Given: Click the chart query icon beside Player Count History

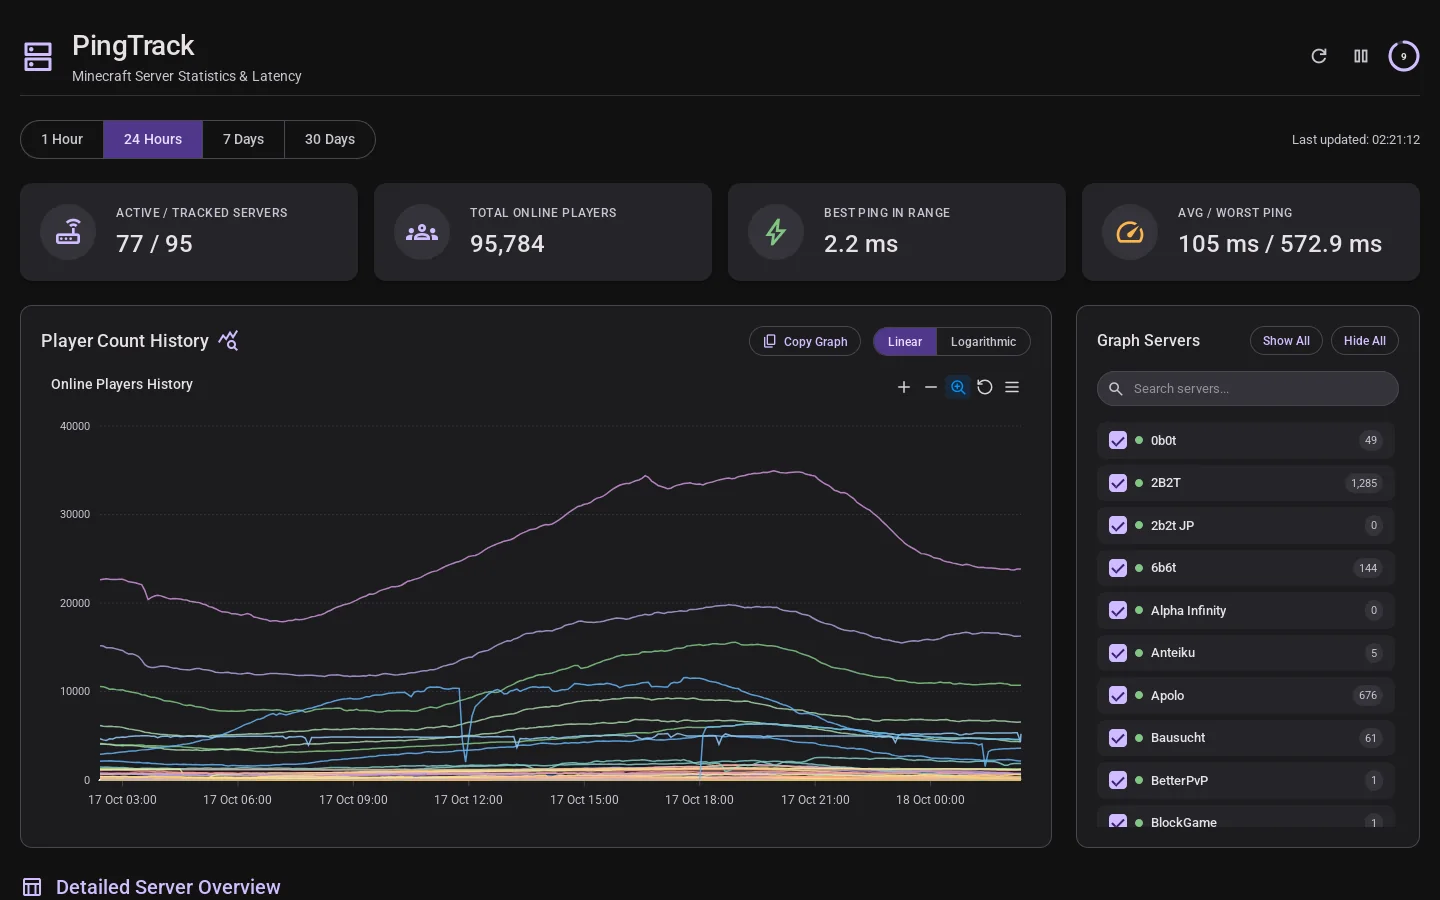Looking at the screenshot, I should pyautogui.click(x=228, y=341).
